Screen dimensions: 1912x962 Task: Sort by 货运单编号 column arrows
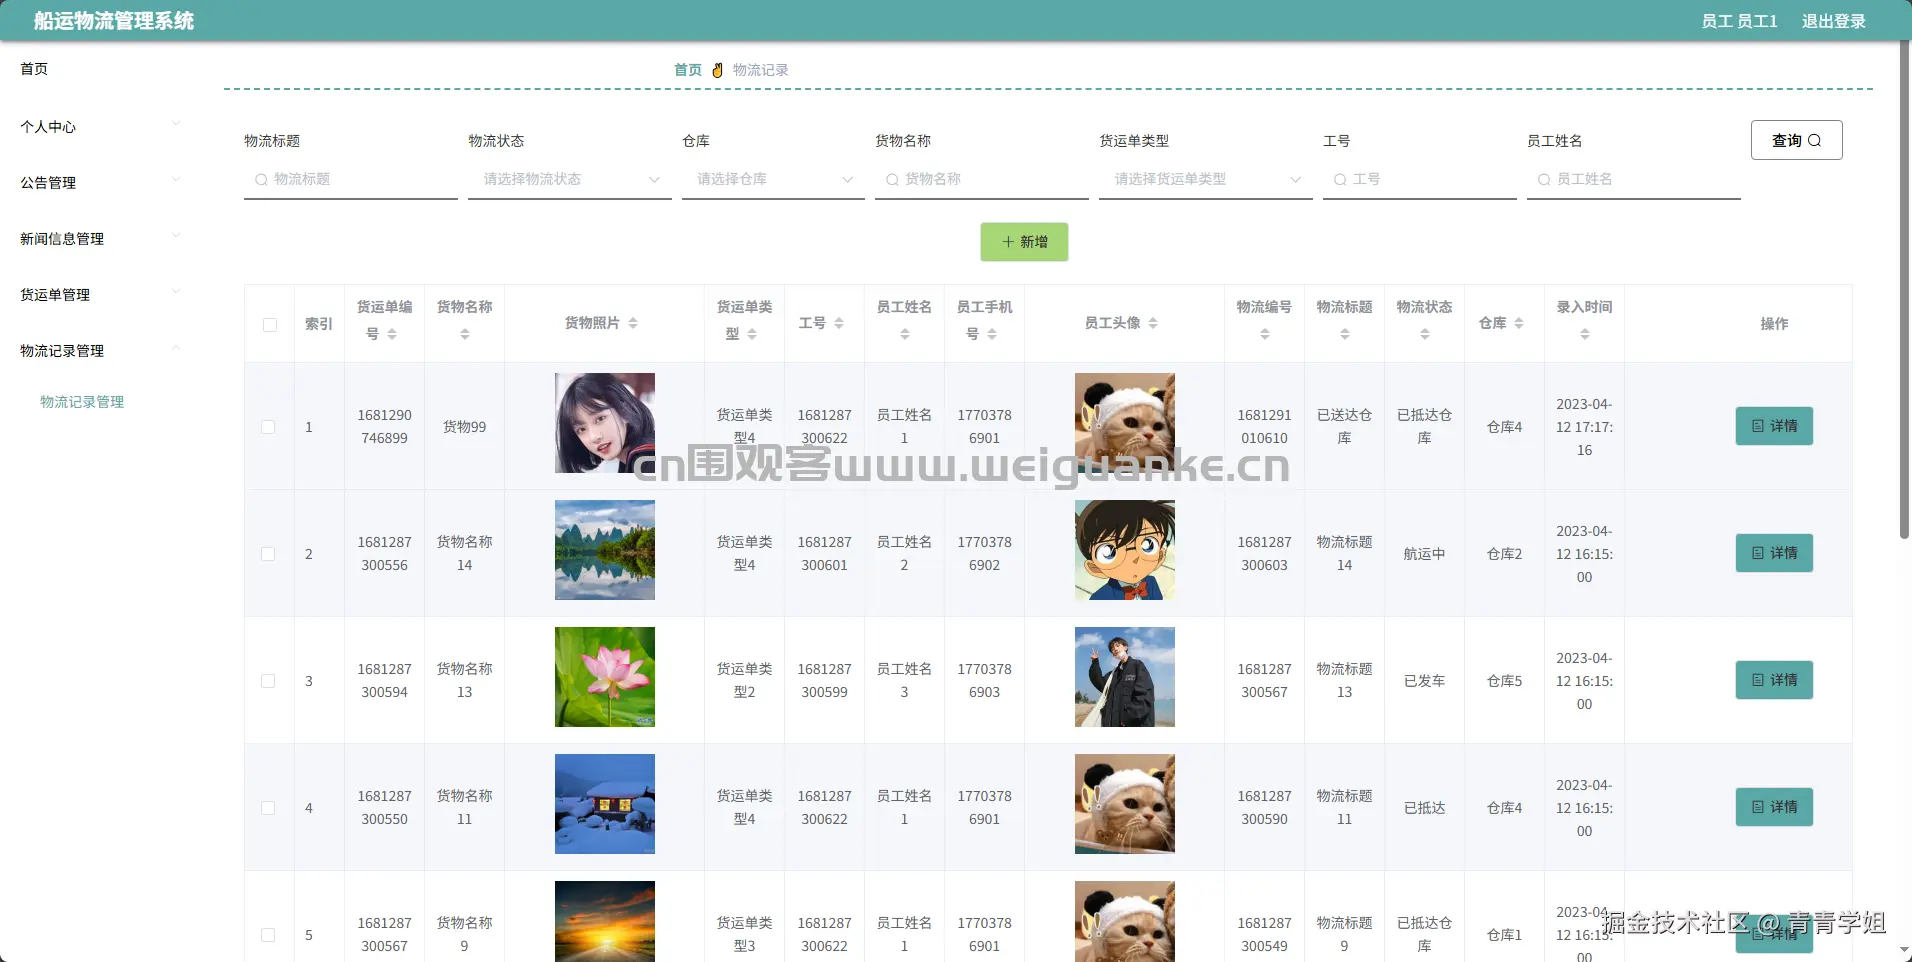[392, 334]
